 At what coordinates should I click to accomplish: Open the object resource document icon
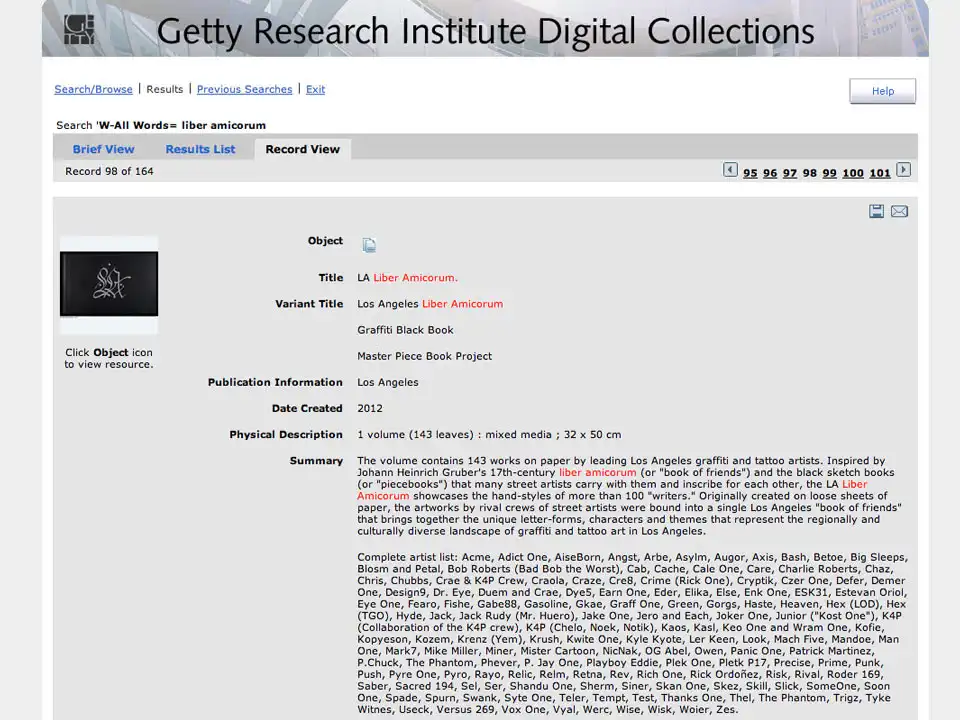369,244
